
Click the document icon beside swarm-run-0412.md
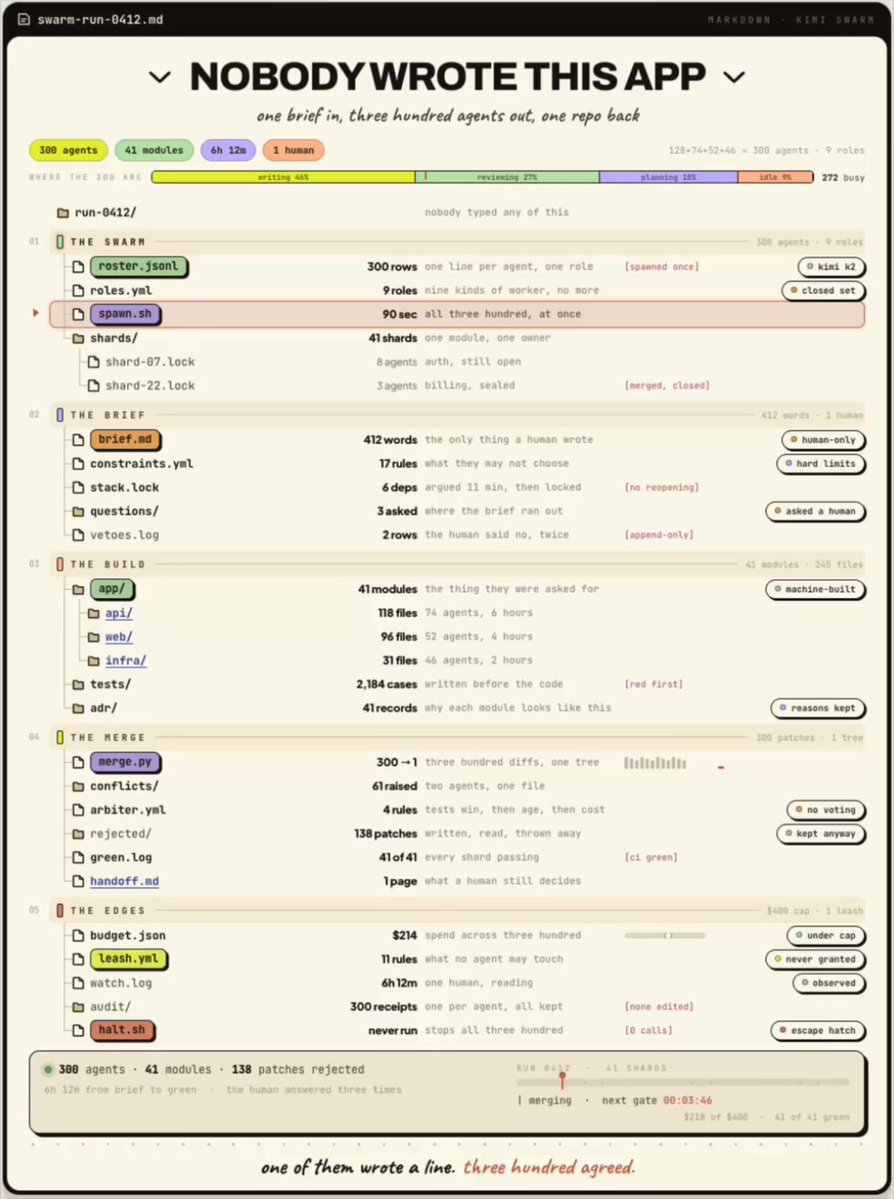point(24,19)
